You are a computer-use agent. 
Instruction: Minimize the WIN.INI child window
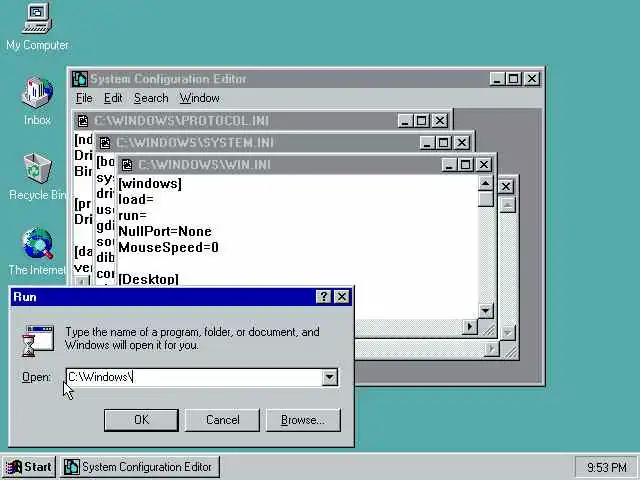pos(449,165)
